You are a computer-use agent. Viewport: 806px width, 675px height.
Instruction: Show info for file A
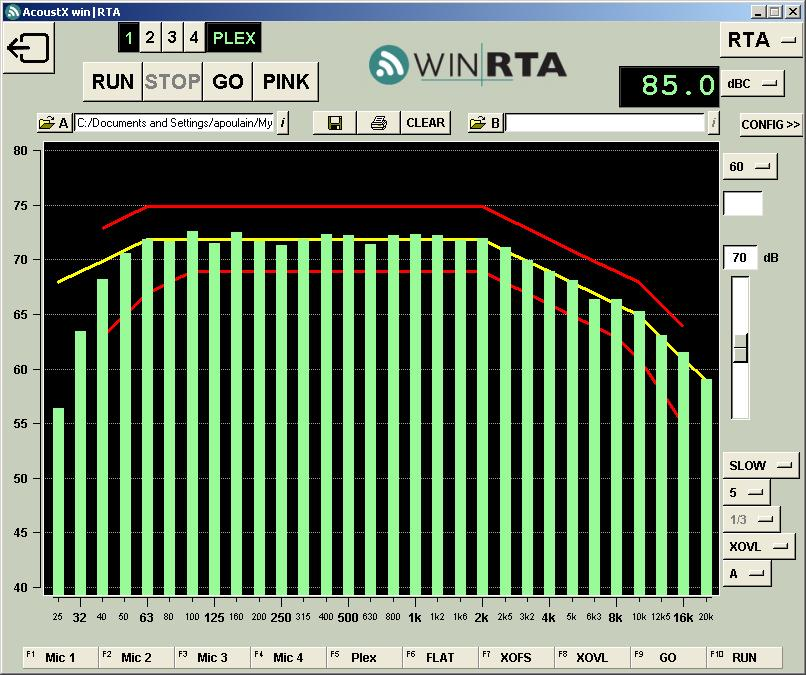click(283, 123)
